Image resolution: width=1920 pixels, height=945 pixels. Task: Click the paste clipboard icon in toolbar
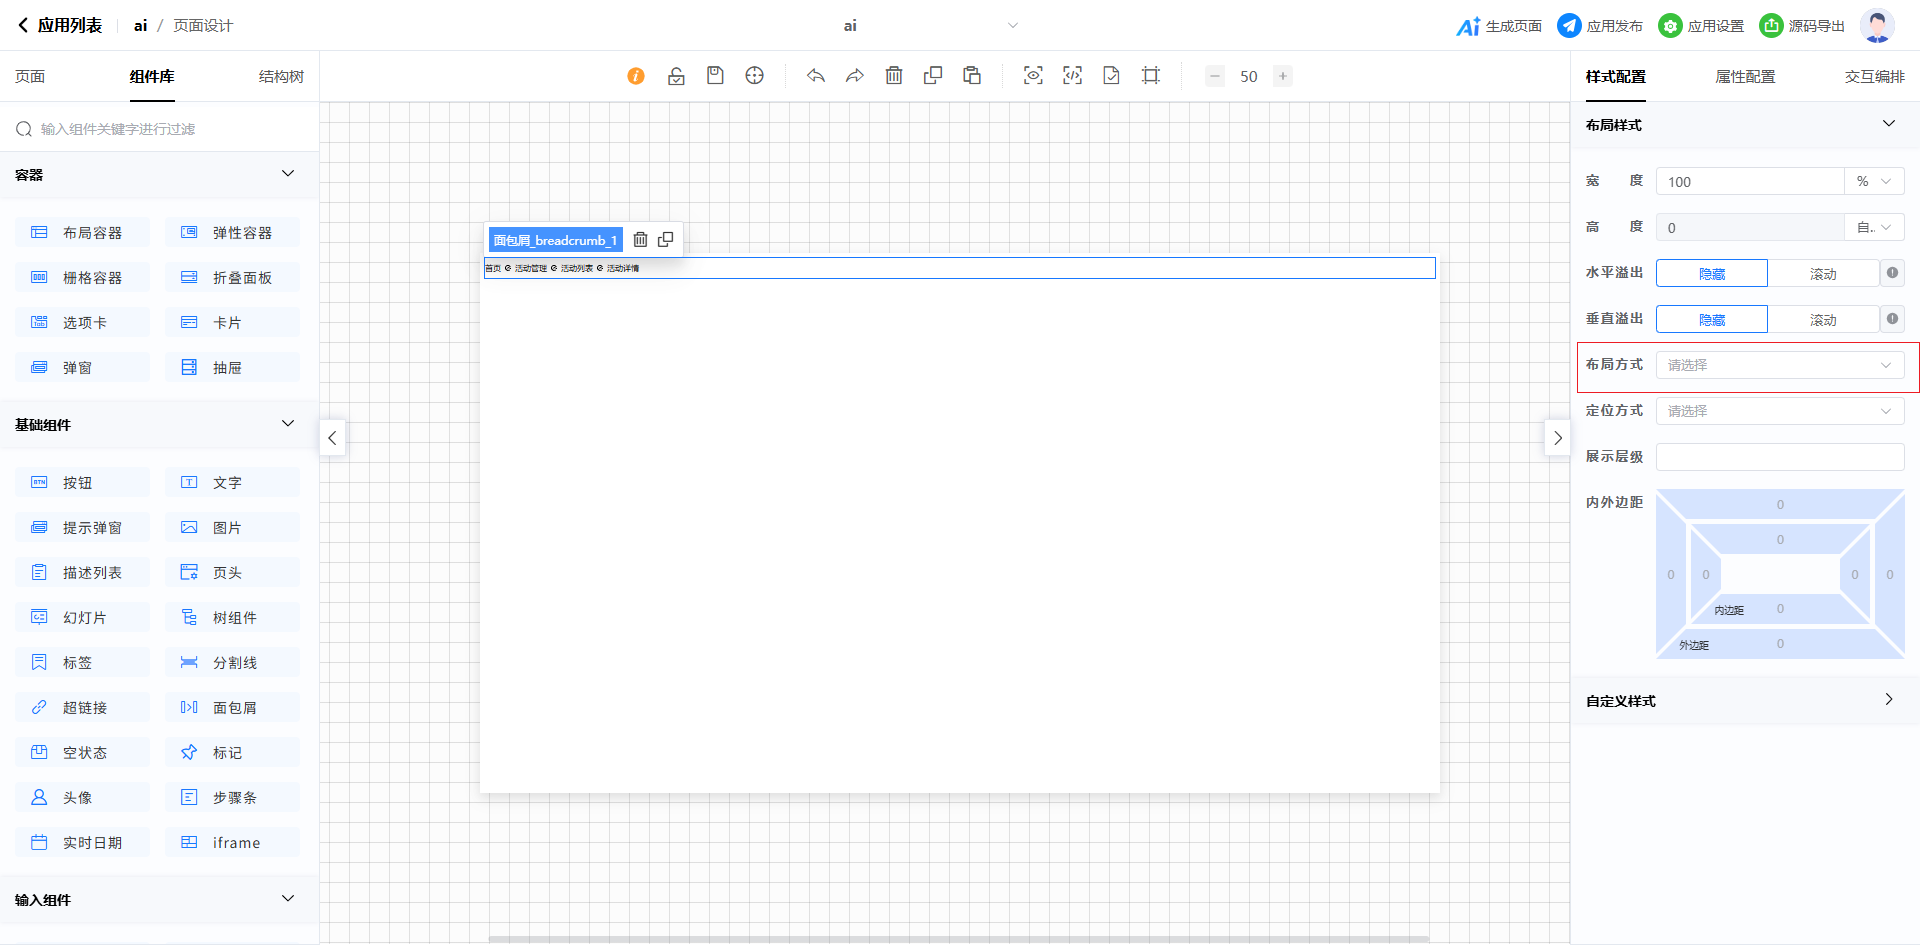tap(972, 76)
